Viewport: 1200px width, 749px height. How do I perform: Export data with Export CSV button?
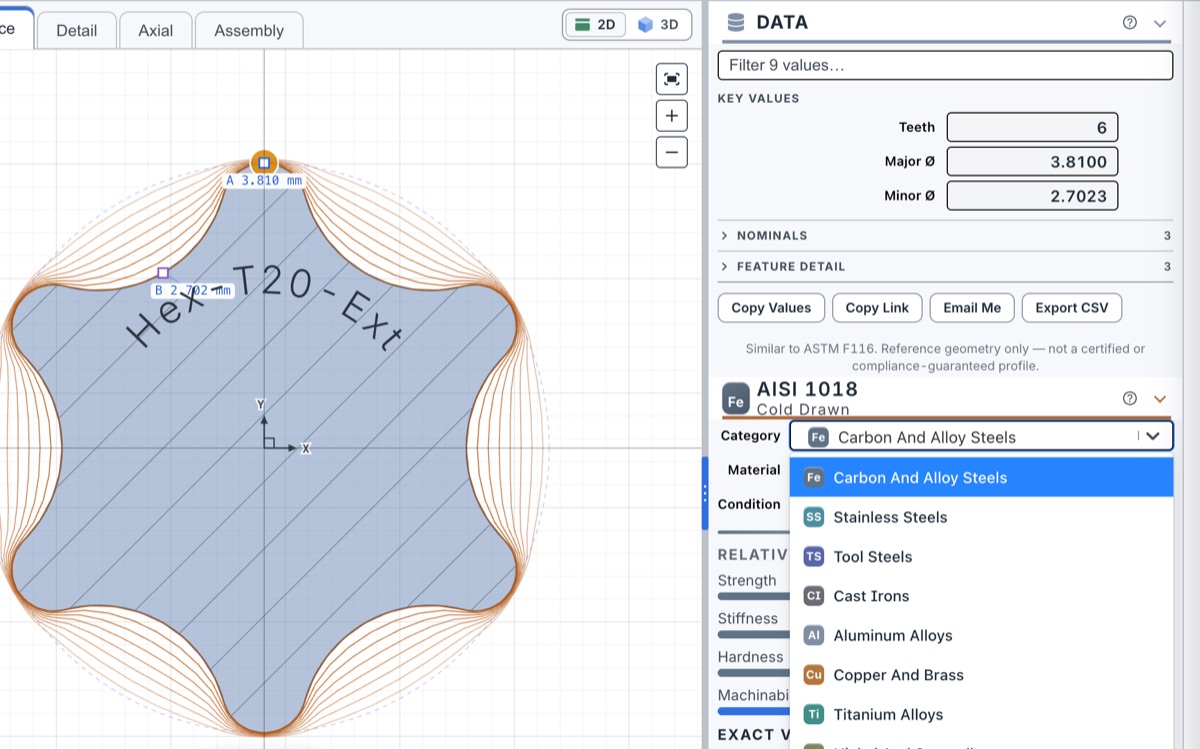(x=1072, y=308)
